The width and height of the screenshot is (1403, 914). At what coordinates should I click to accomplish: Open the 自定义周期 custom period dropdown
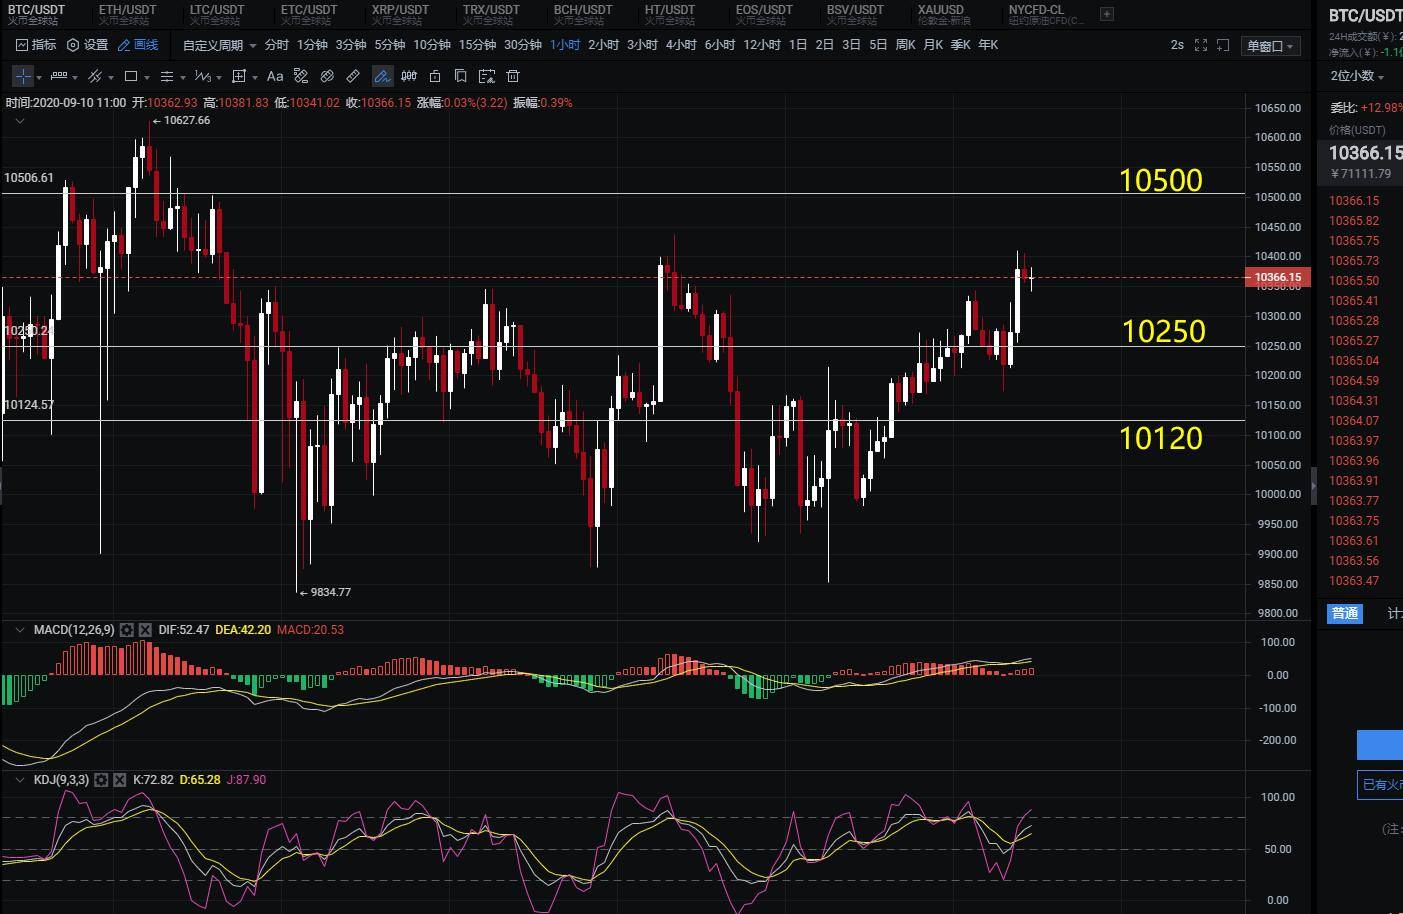tap(219, 45)
